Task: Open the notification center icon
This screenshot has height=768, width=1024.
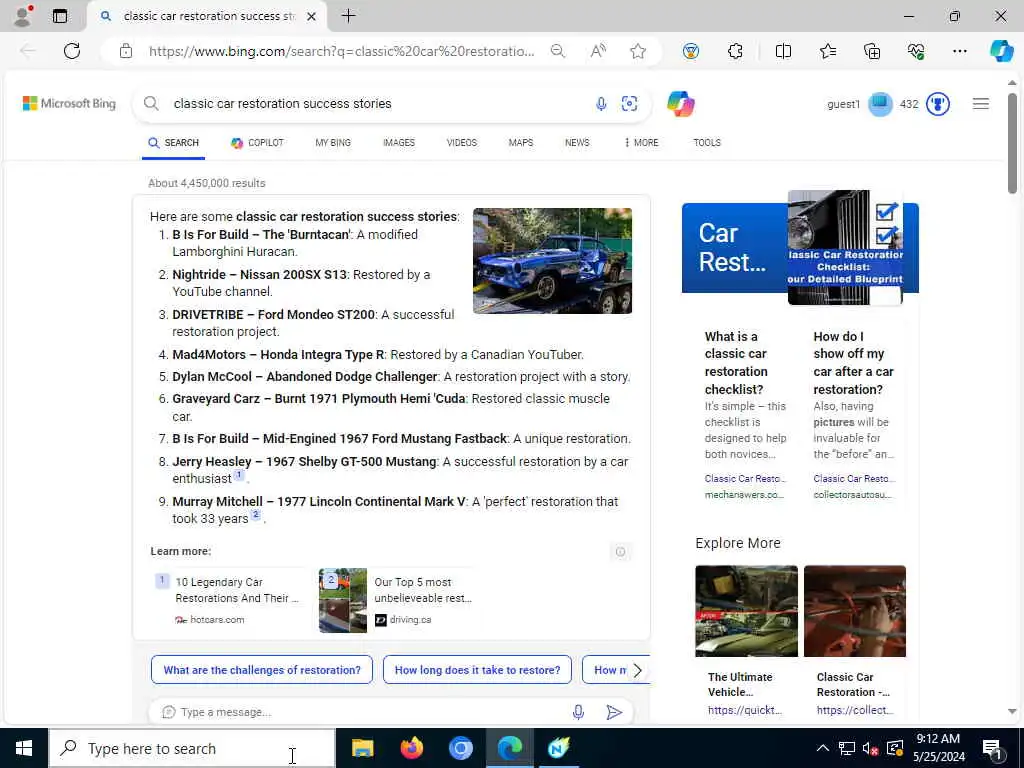Action: (x=992, y=748)
